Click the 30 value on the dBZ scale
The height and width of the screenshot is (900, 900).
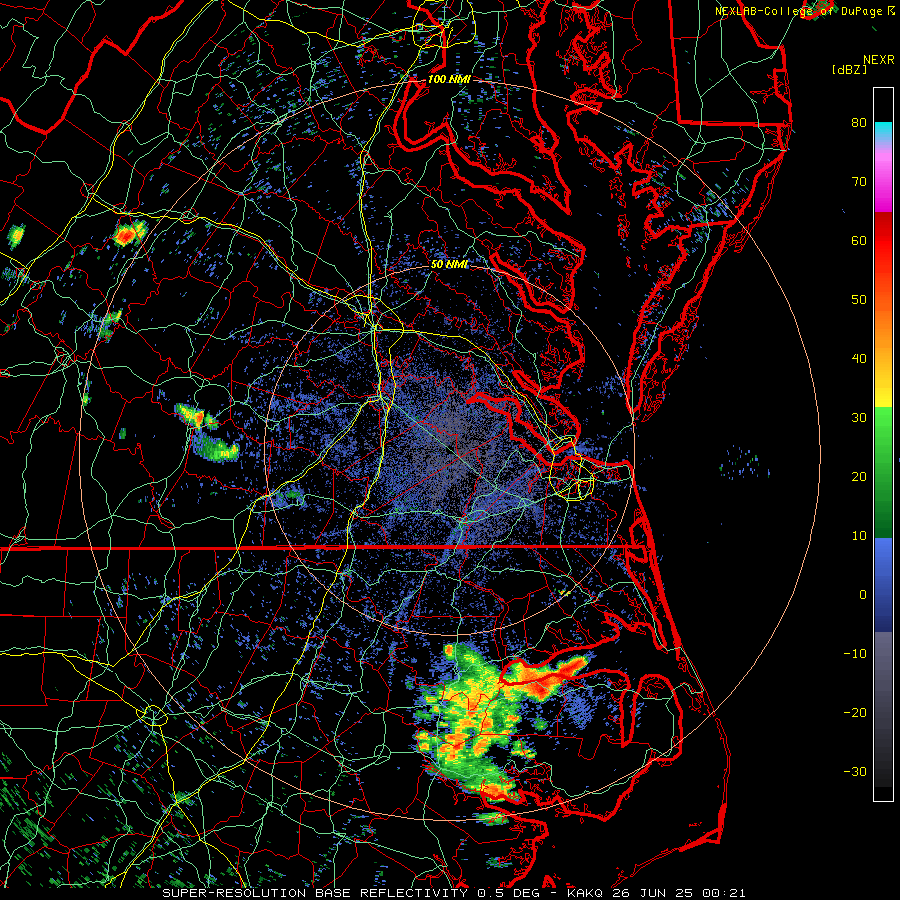tap(859, 417)
